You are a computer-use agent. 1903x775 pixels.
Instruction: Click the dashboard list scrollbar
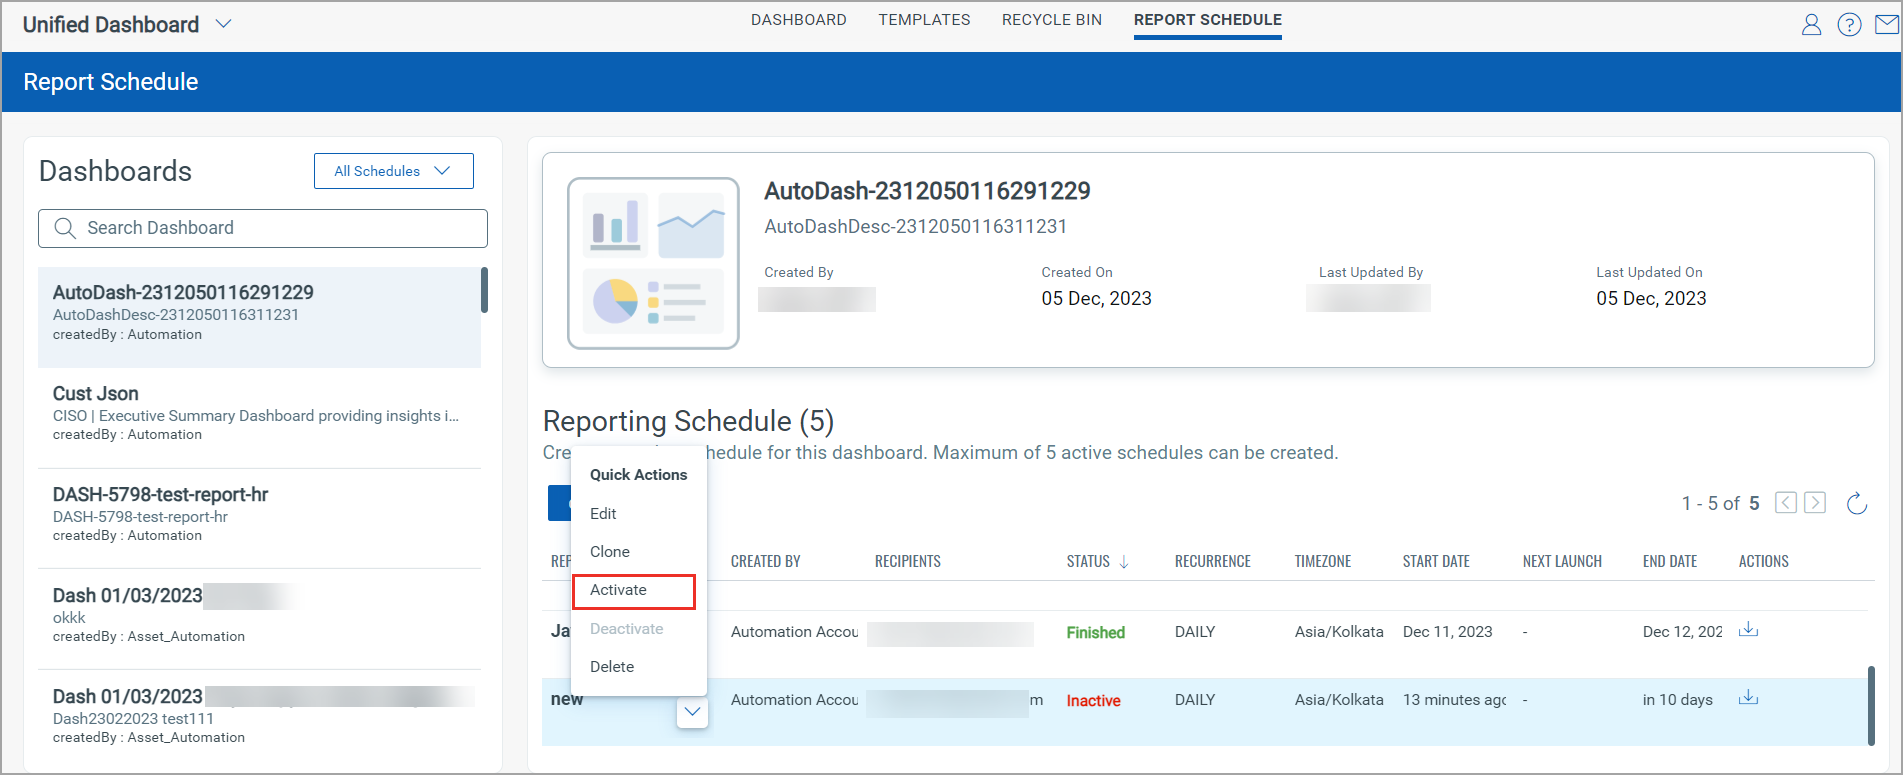pos(484,290)
